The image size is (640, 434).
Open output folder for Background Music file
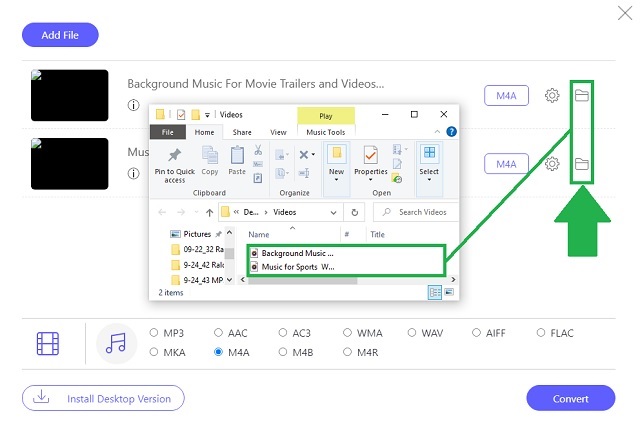coord(582,96)
